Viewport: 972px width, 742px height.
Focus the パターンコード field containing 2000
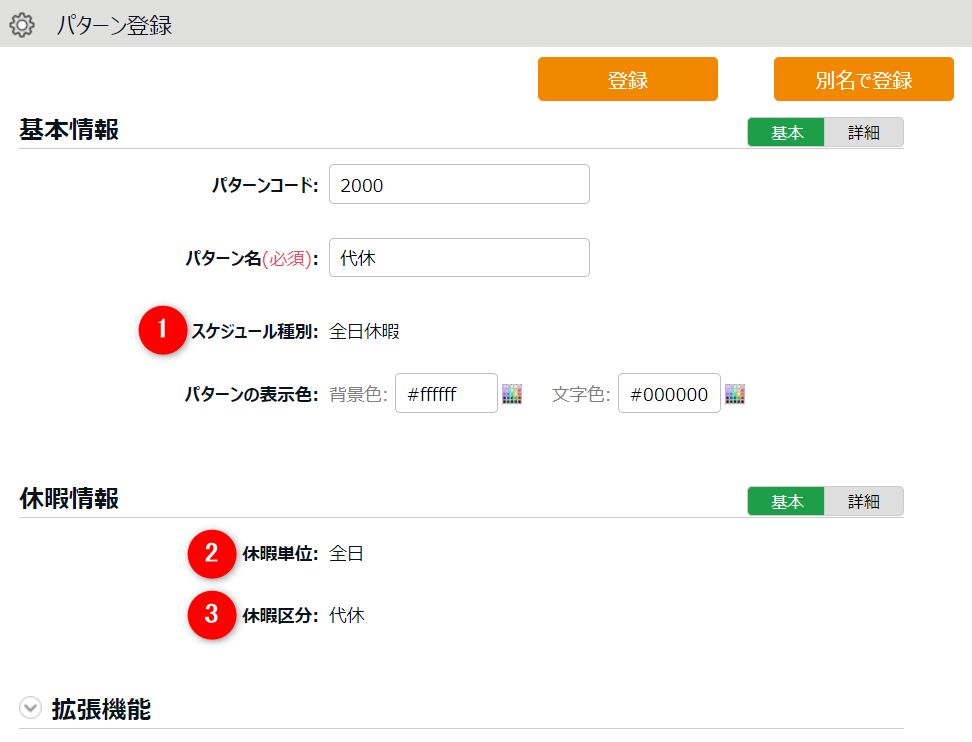(458, 185)
